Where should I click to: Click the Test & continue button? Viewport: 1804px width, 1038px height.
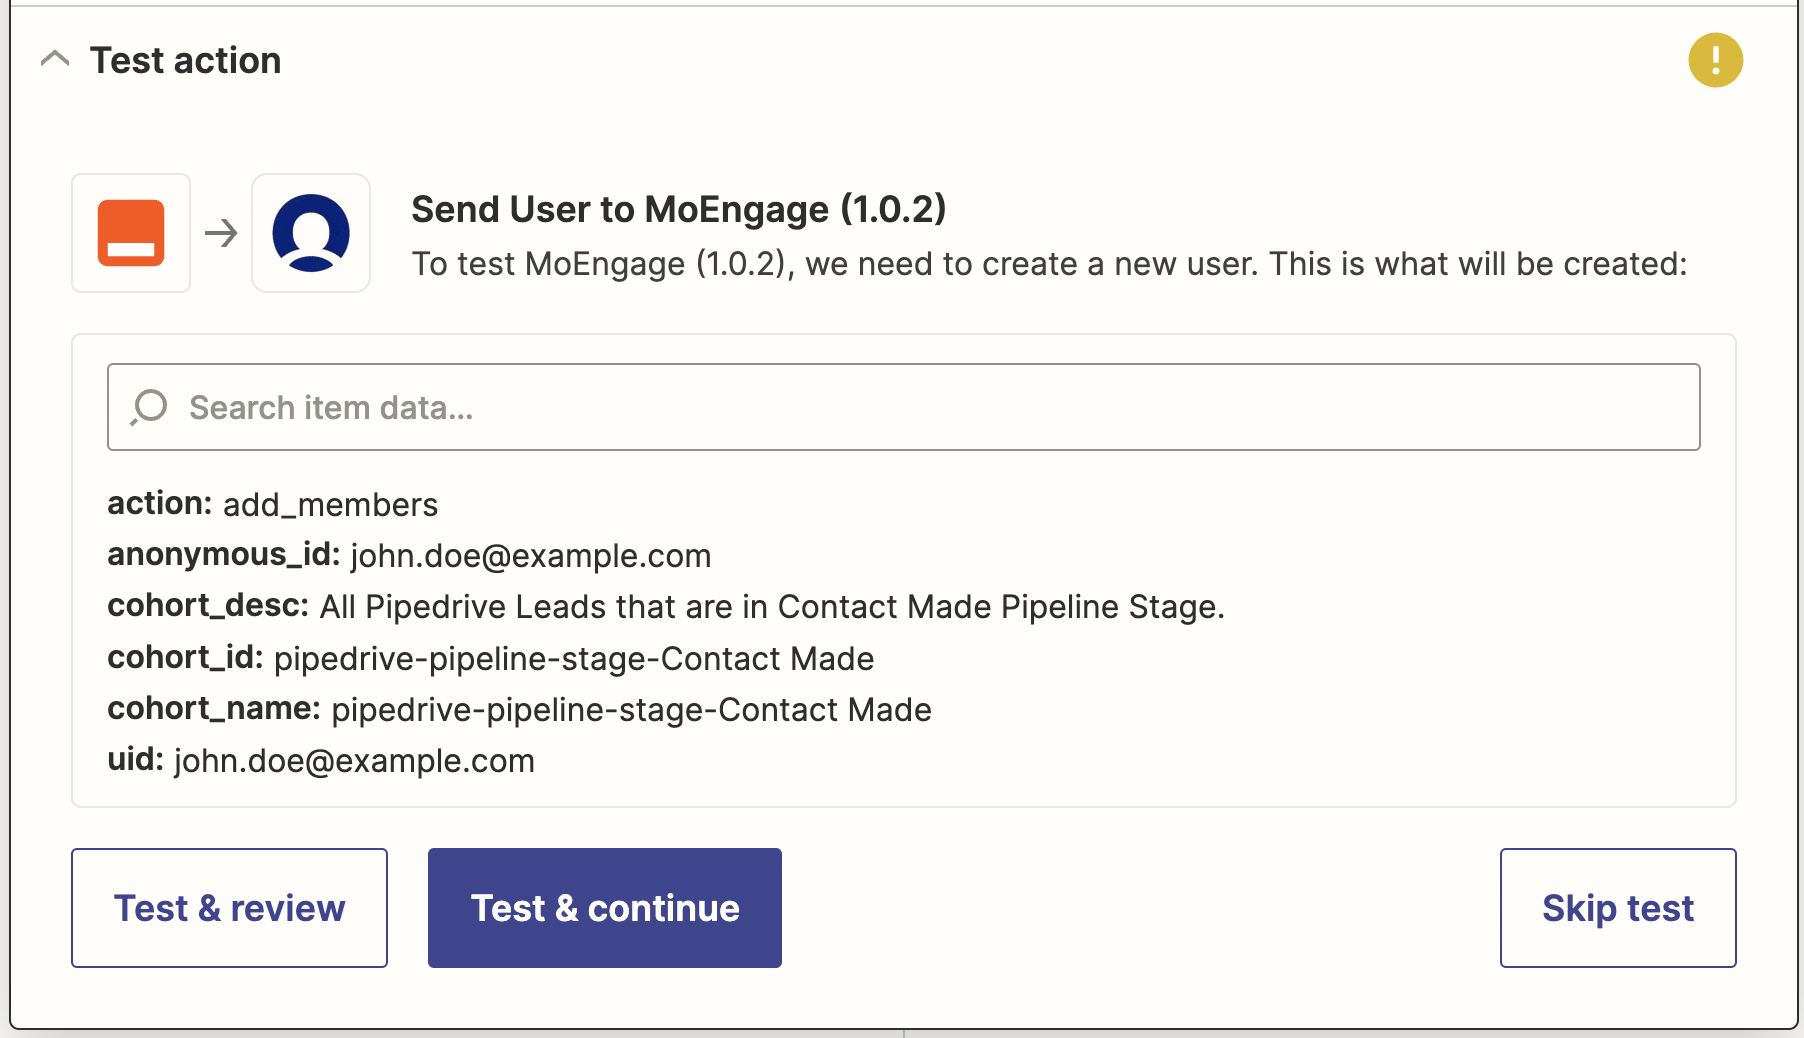(x=605, y=908)
